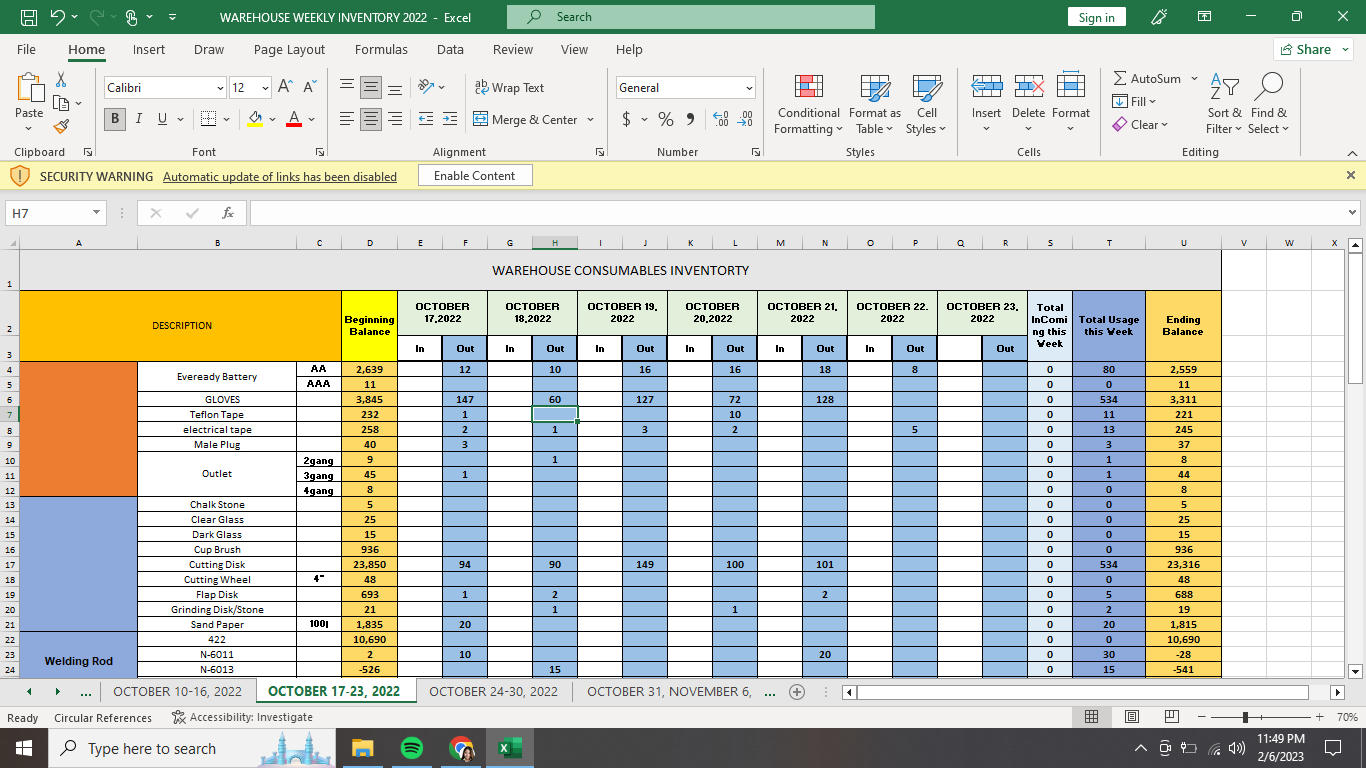Viewport: 1366px width, 768px height.
Task: Toggle align right
Action: pos(395,120)
